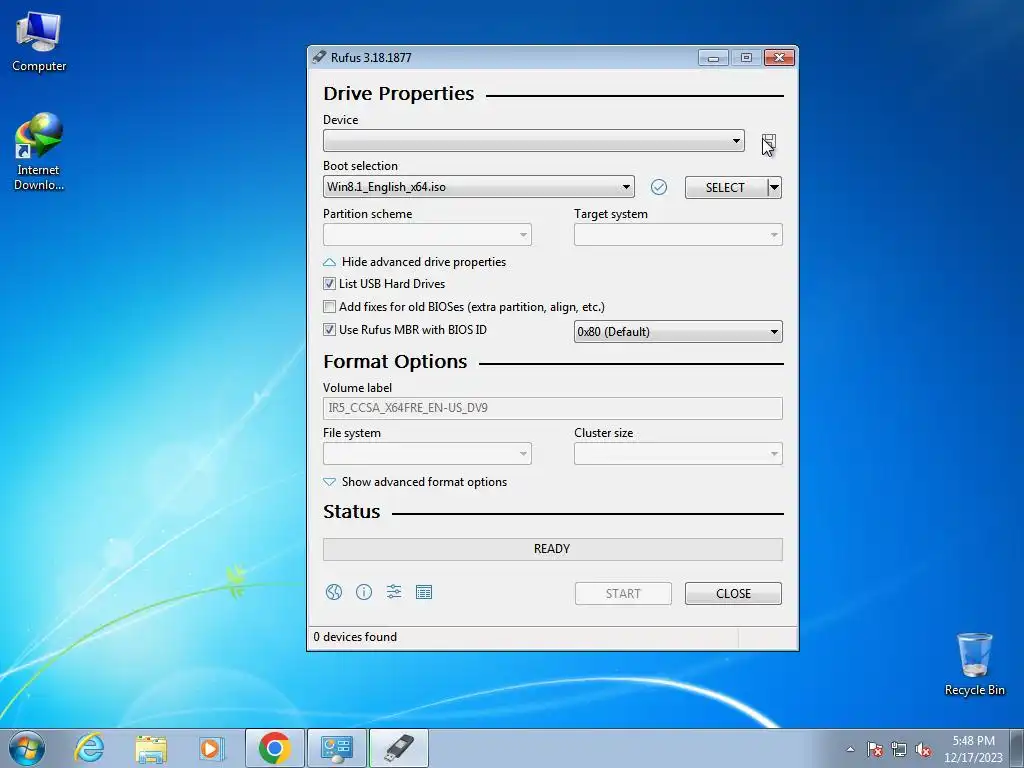Expand Show advanced format options

tap(415, 482)
